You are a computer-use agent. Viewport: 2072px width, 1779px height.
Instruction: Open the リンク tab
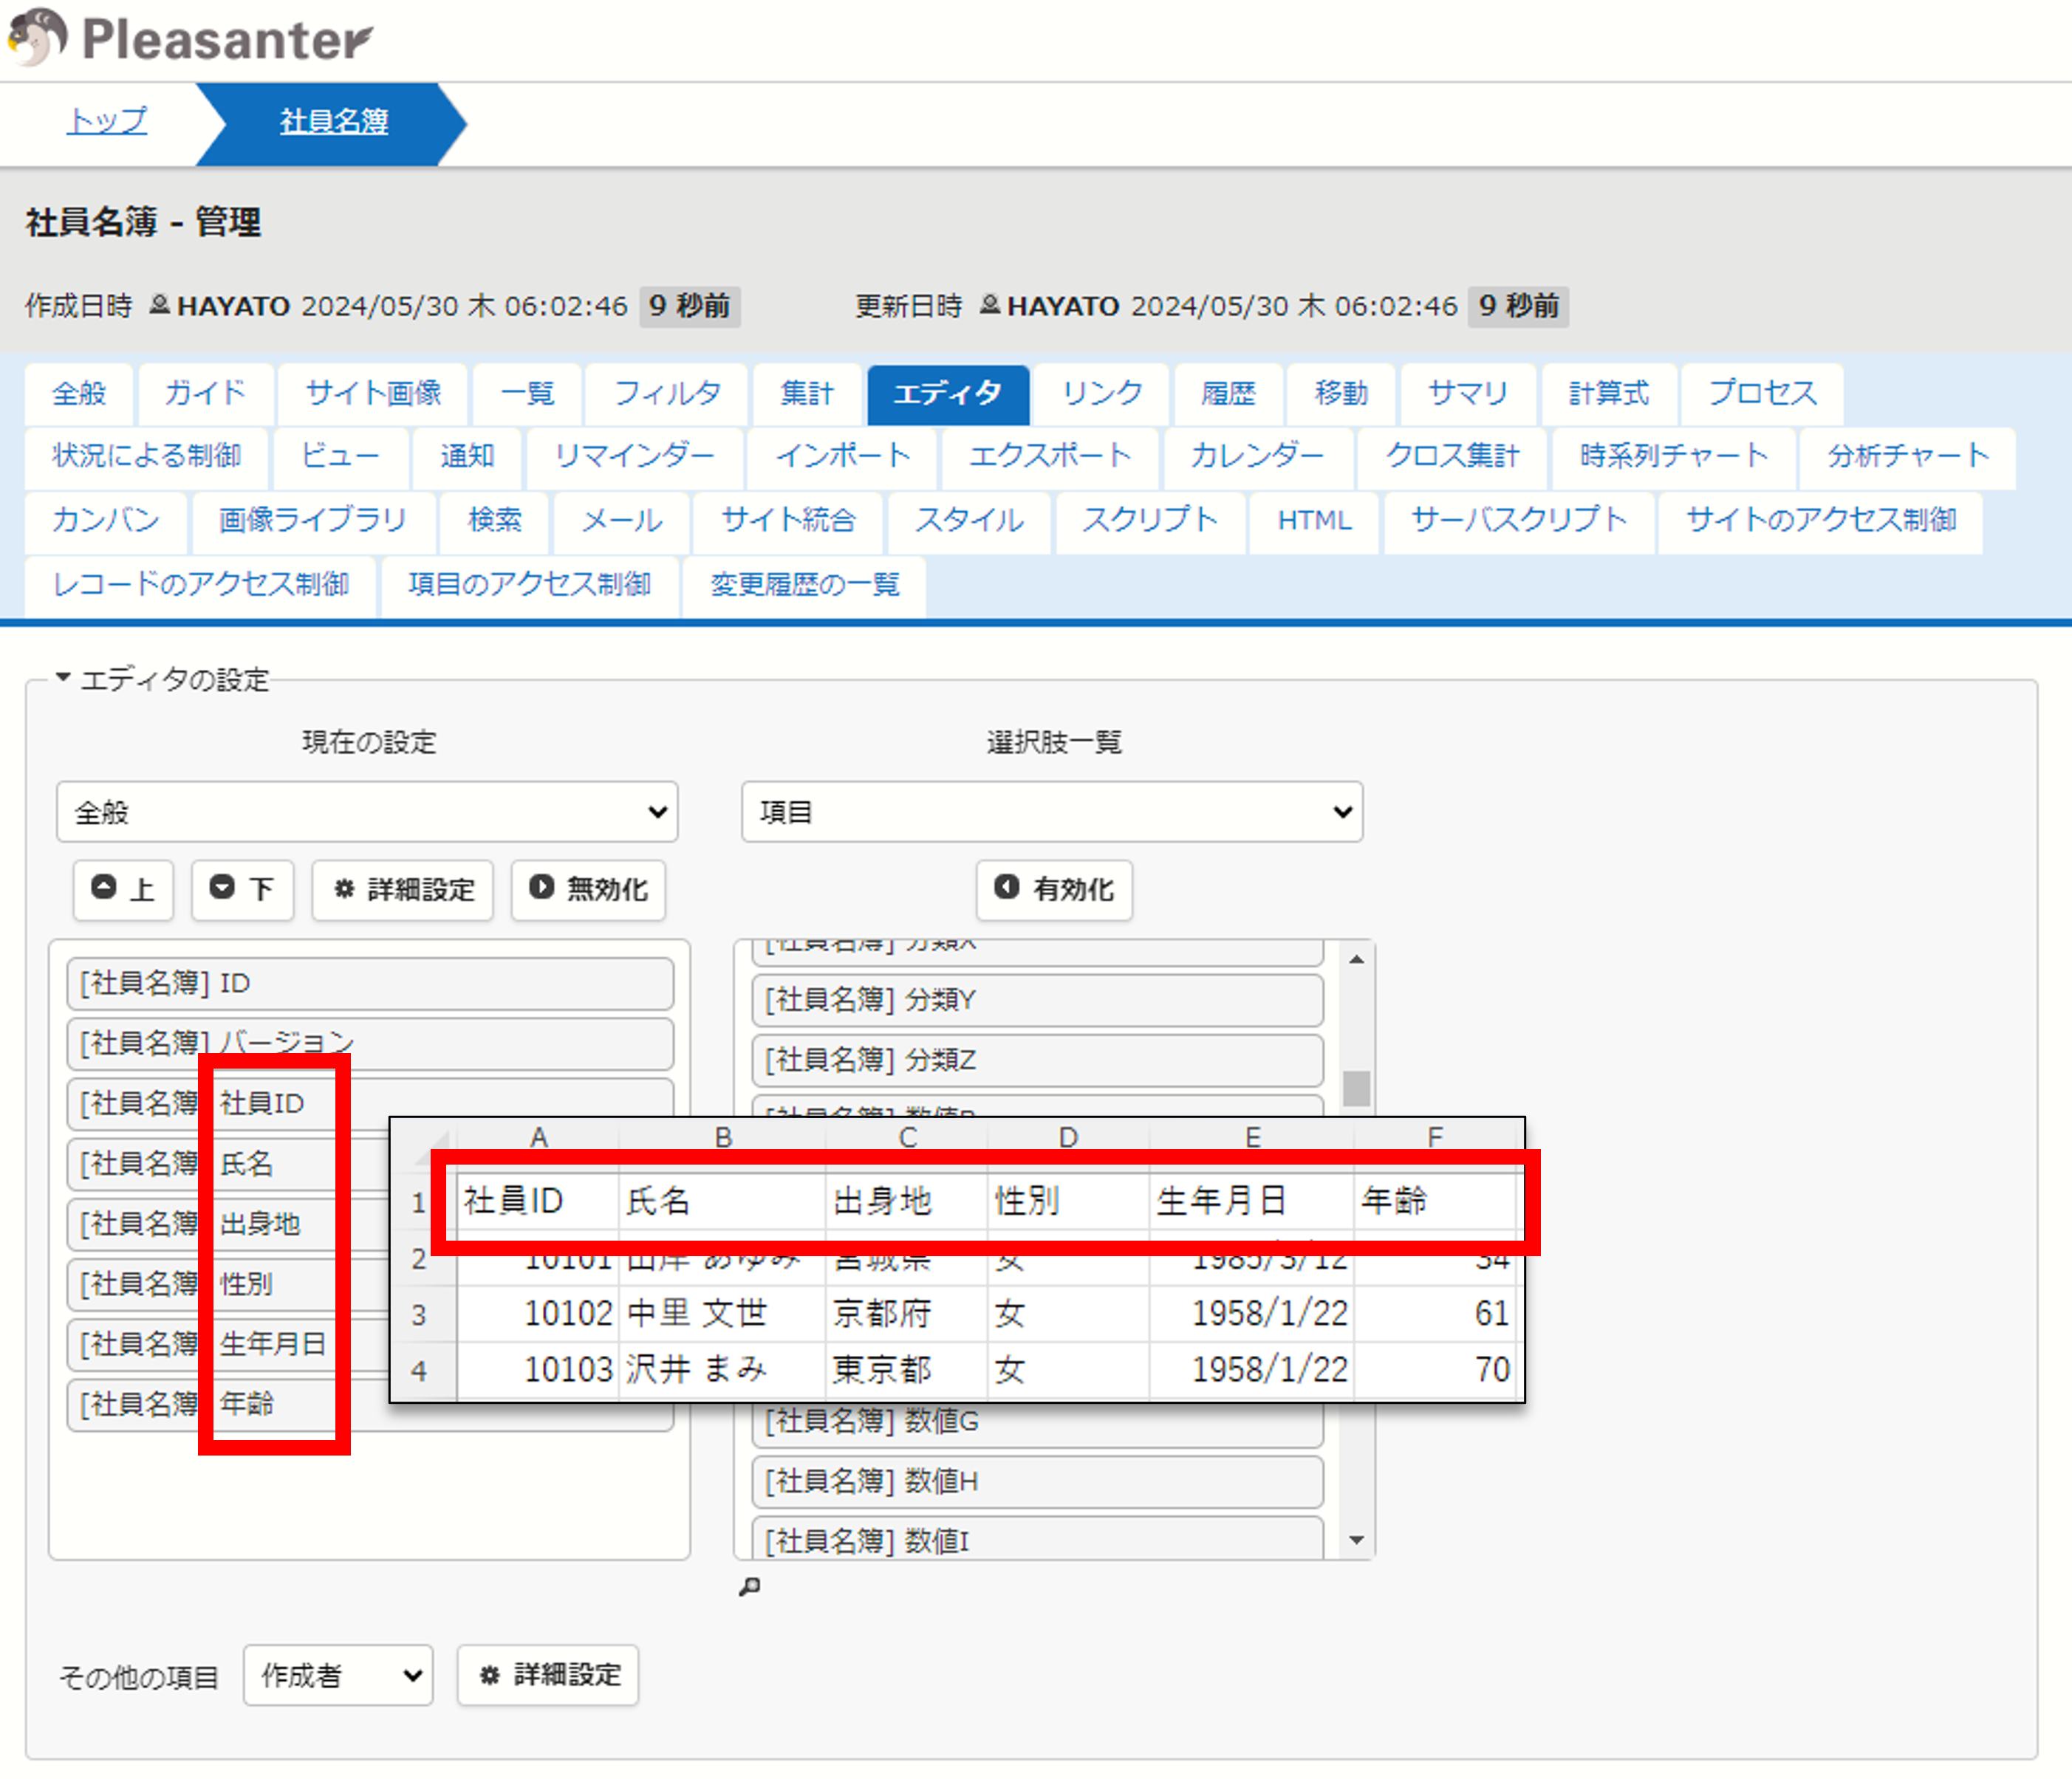tap(1102, 394)
